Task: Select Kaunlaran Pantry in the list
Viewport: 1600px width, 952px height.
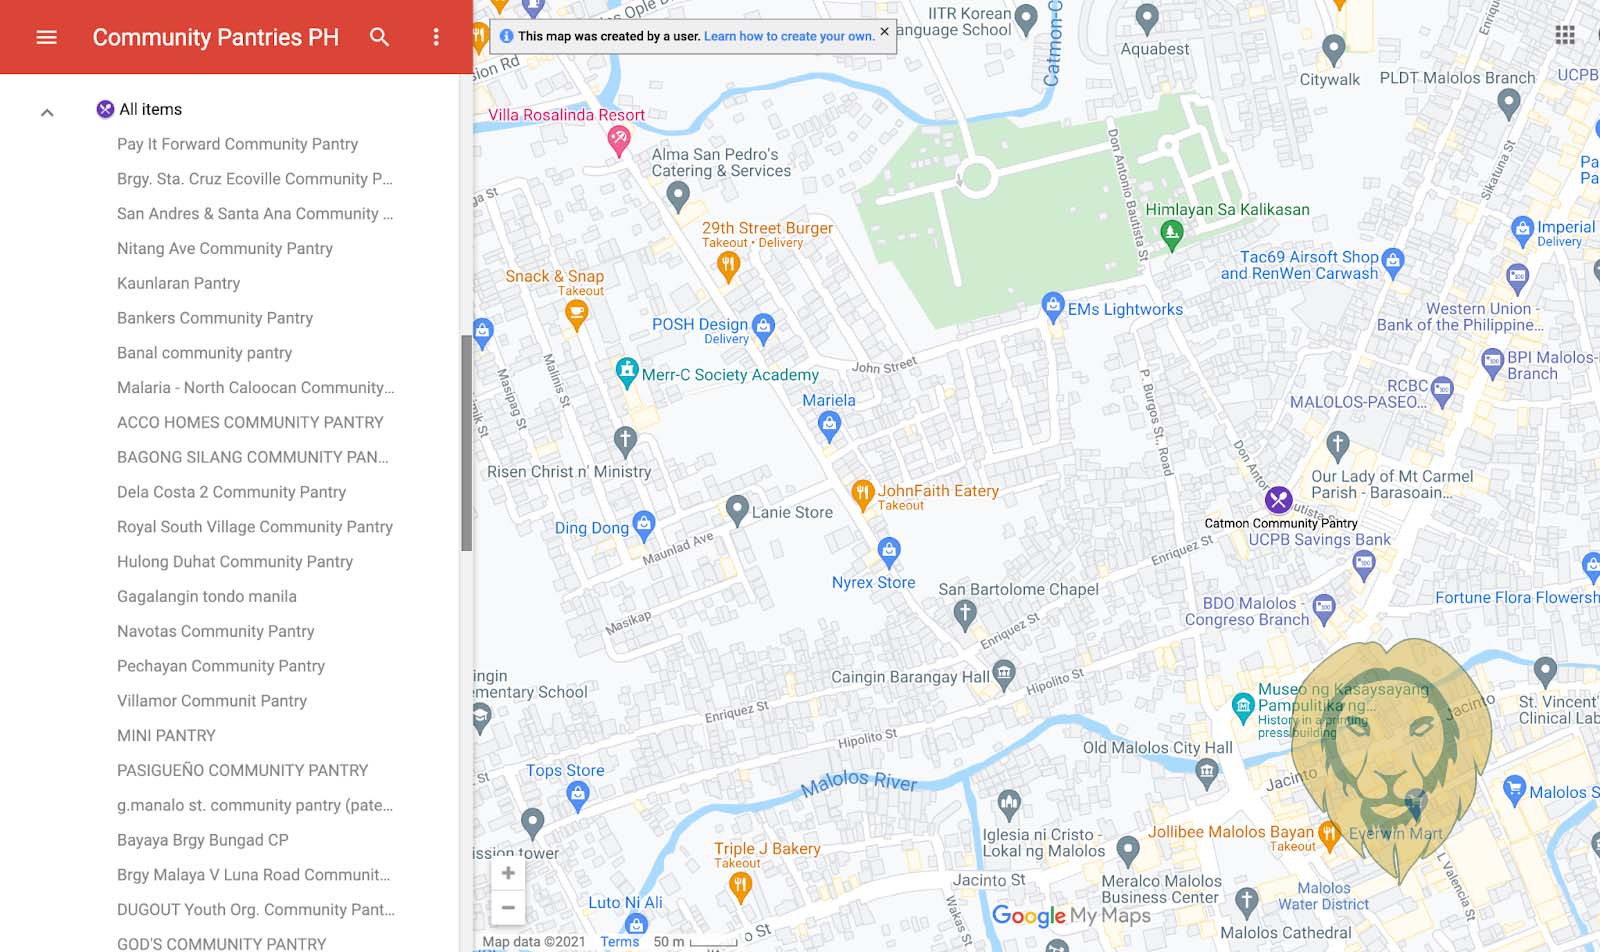Action: 178,283
